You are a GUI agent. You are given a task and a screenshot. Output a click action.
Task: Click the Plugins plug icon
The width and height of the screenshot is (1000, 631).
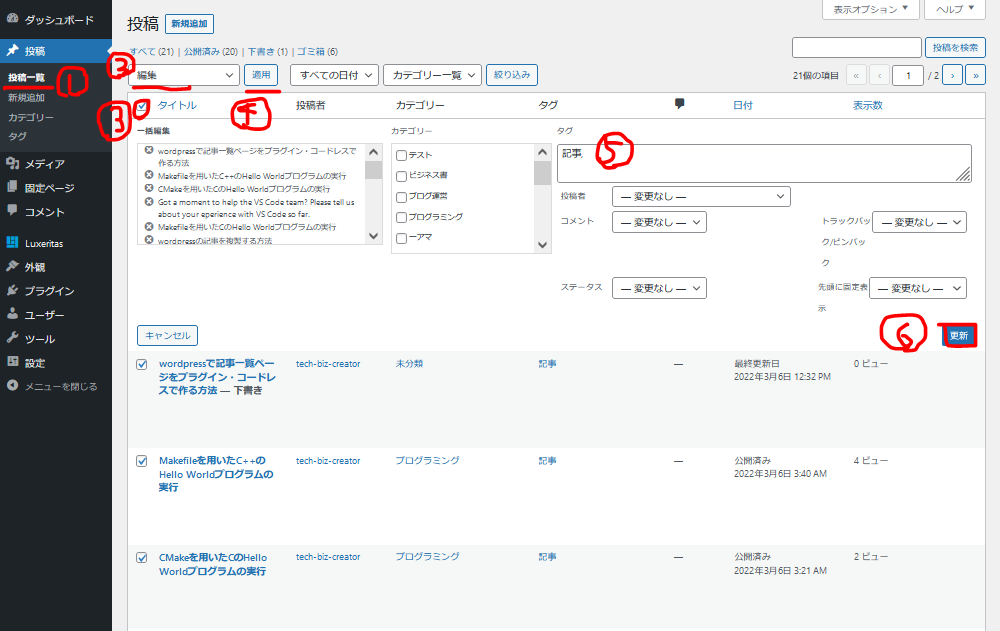coord(12,291)
